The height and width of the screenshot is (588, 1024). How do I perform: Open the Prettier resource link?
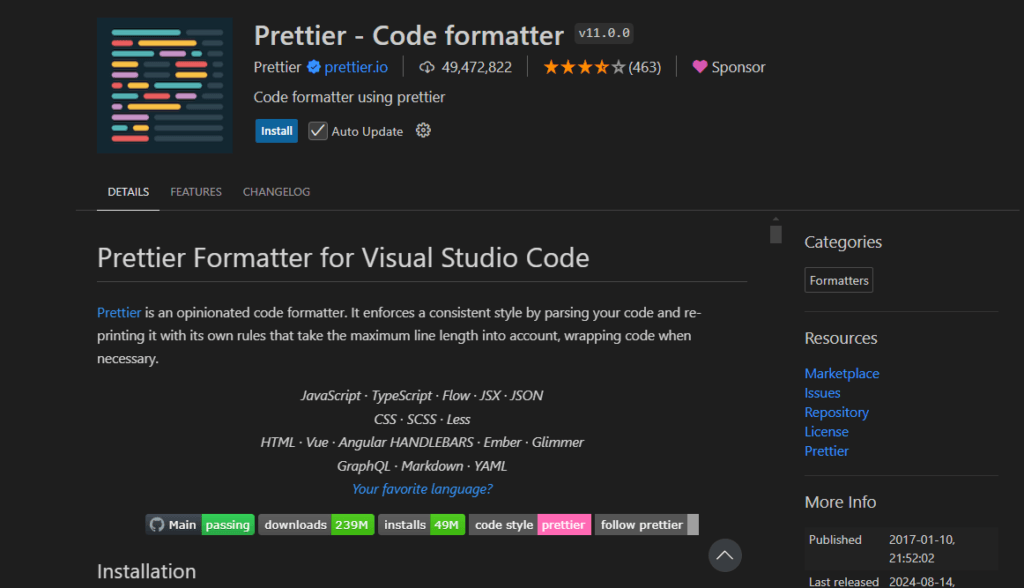[826, 451]
